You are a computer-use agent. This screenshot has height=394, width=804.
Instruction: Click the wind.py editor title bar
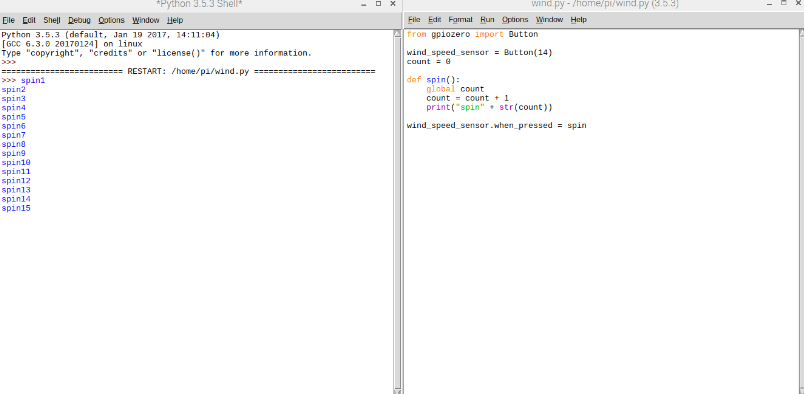605,4
